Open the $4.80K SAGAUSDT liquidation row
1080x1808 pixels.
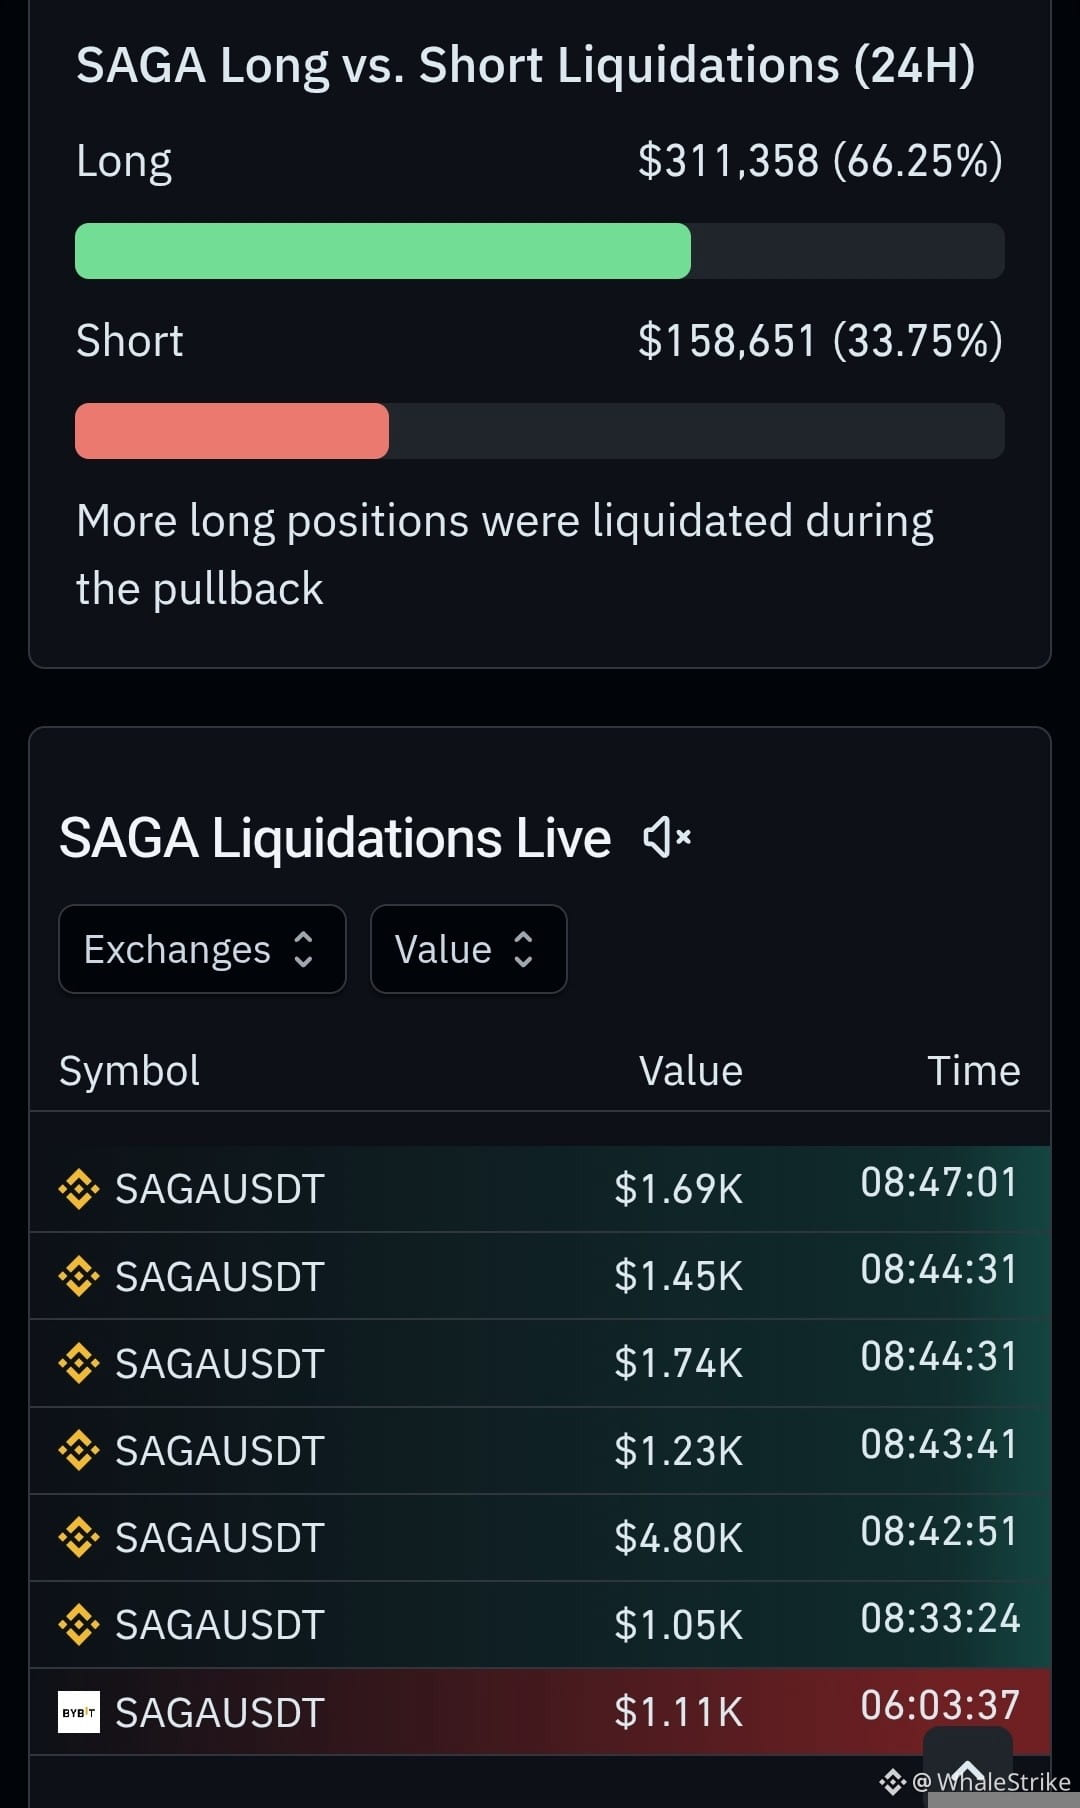[x=540, y=1537]
